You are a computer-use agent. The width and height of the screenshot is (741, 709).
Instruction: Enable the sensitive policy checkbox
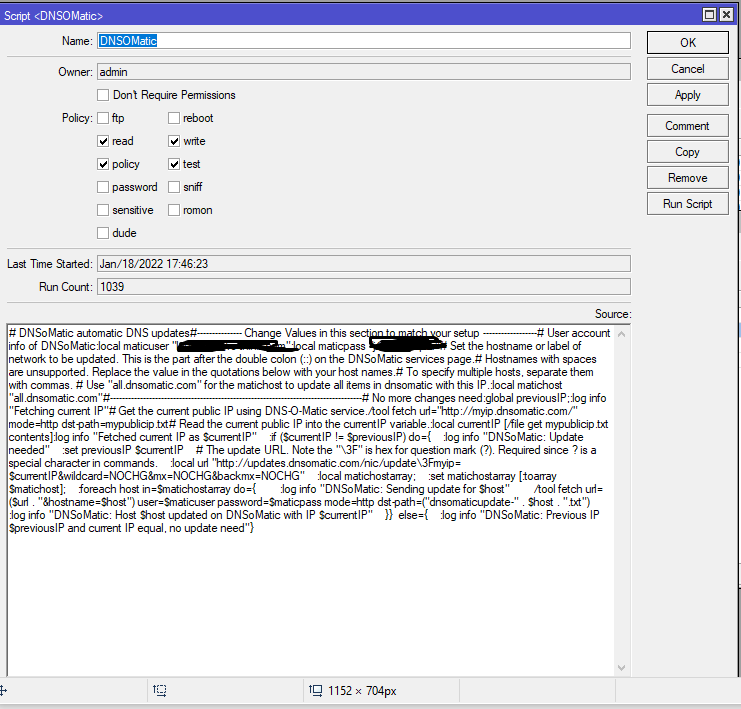103,210
